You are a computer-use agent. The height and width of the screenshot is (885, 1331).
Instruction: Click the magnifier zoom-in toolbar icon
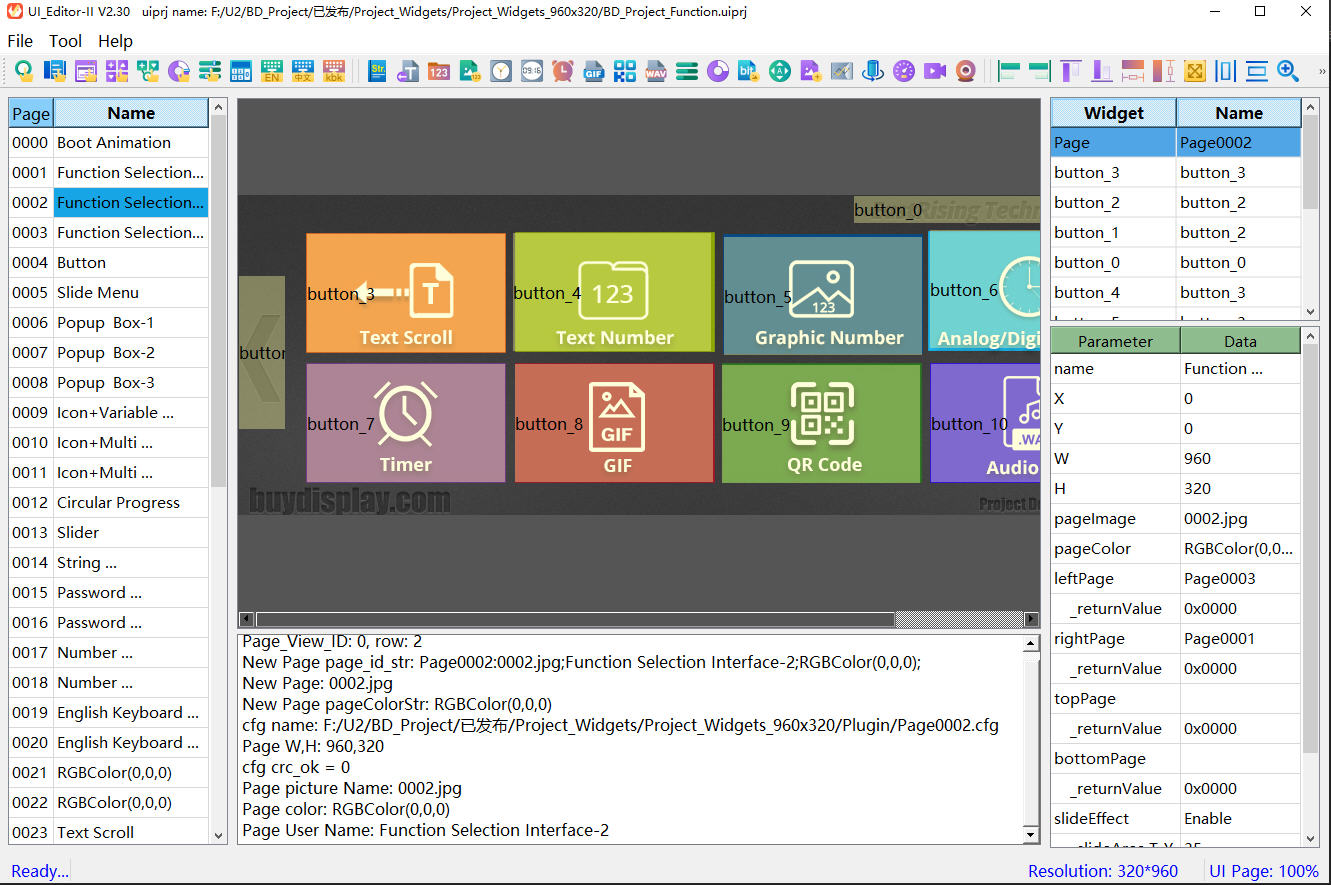[1288, 71]
